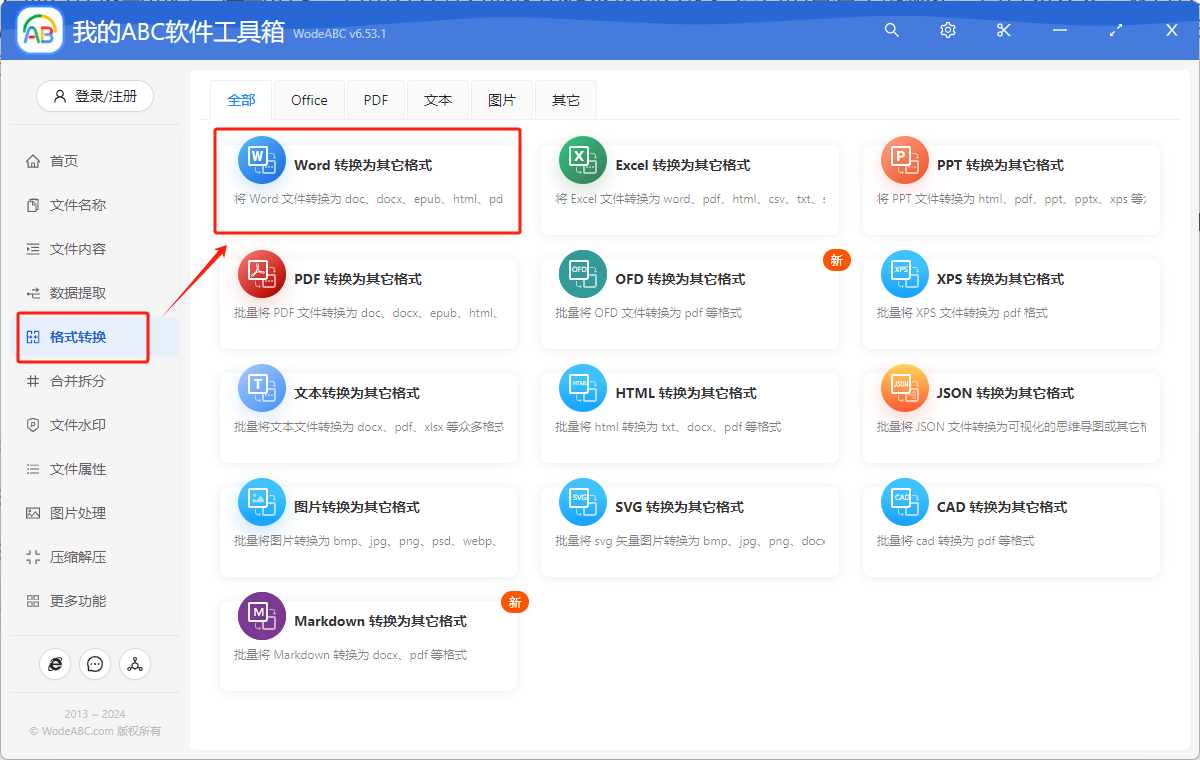Image resolution: width=1200 pixels, height=760 pixels.
Task: Open the browser icon at sidebar bottom
Action: click(x=55, y=663)
